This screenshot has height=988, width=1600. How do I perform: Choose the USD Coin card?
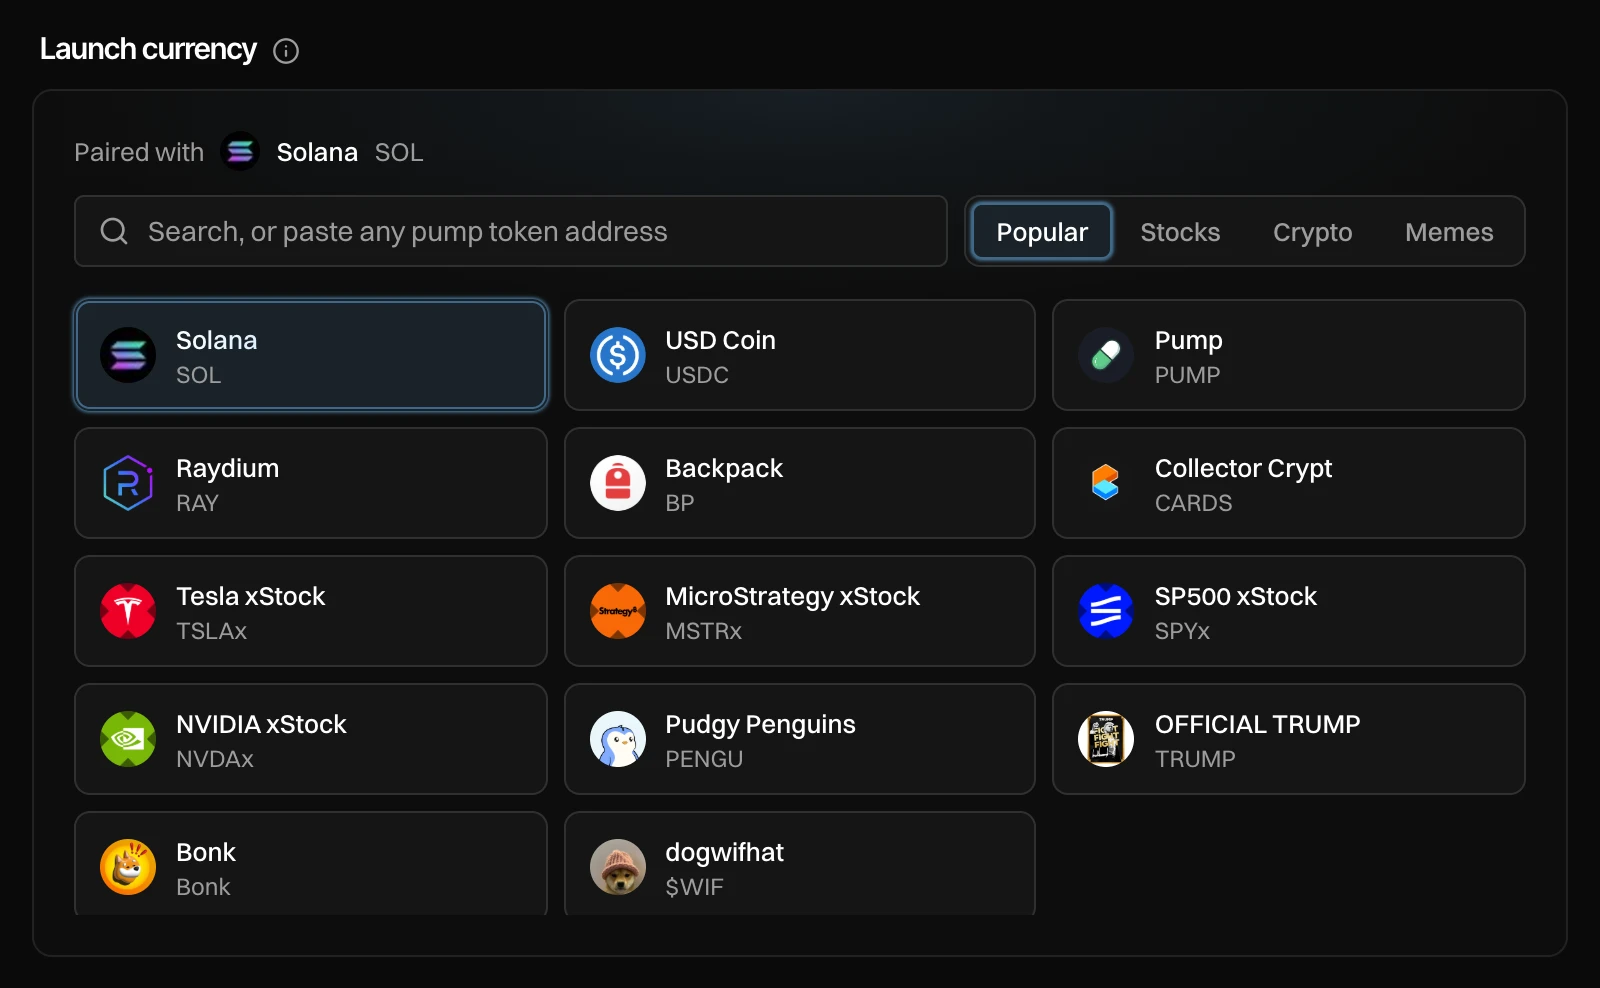pyautogui.click(x=800, y=355)
